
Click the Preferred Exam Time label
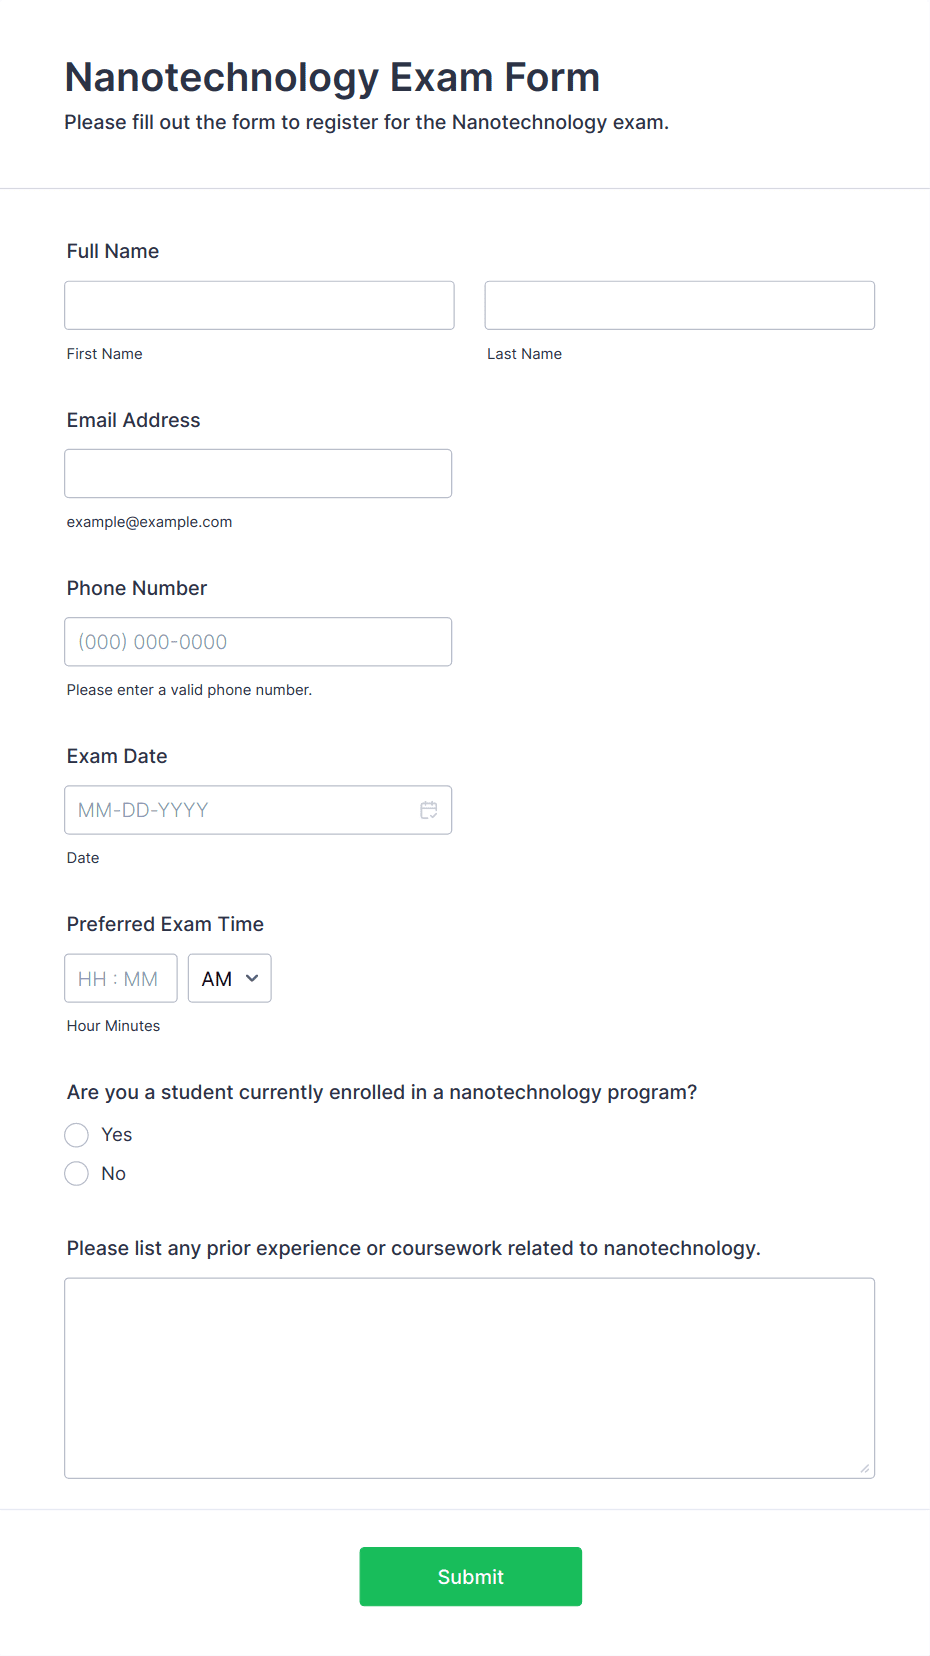pyautogui.click(x=165, y=924)
